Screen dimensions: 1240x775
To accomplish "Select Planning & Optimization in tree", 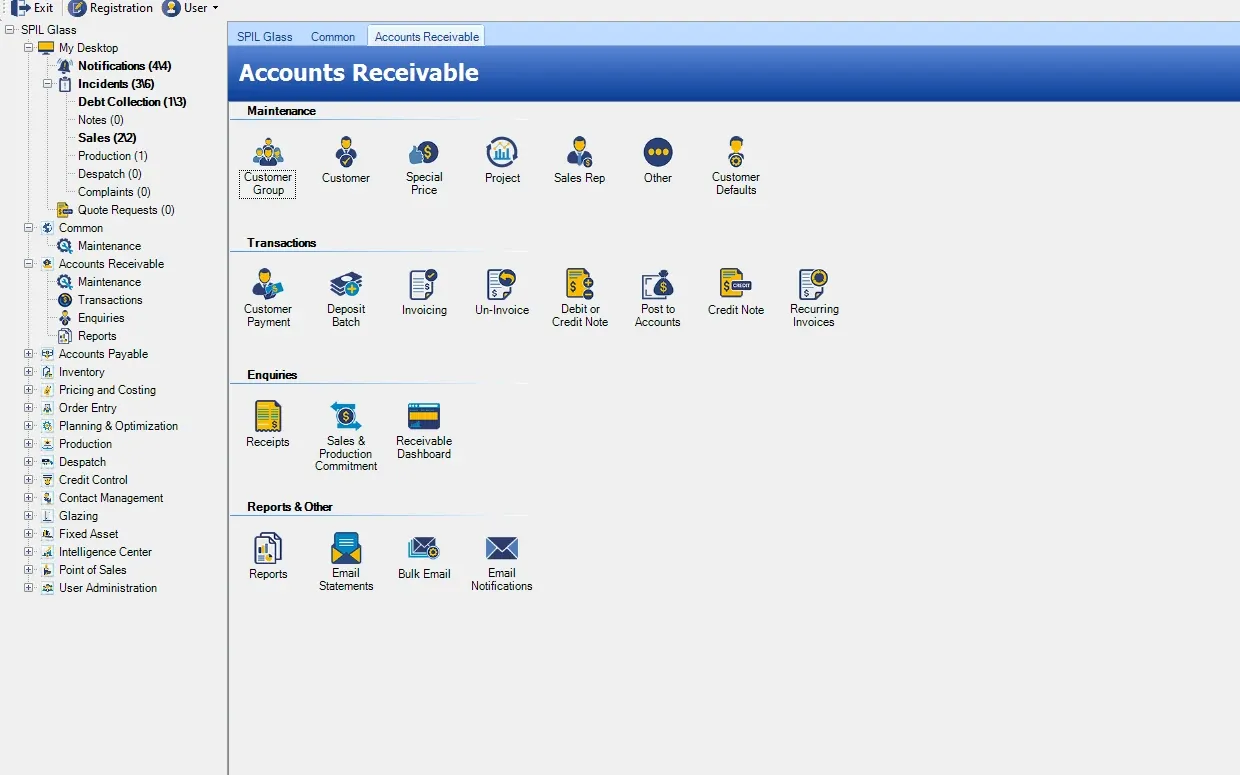I will [x=118, y=426].
